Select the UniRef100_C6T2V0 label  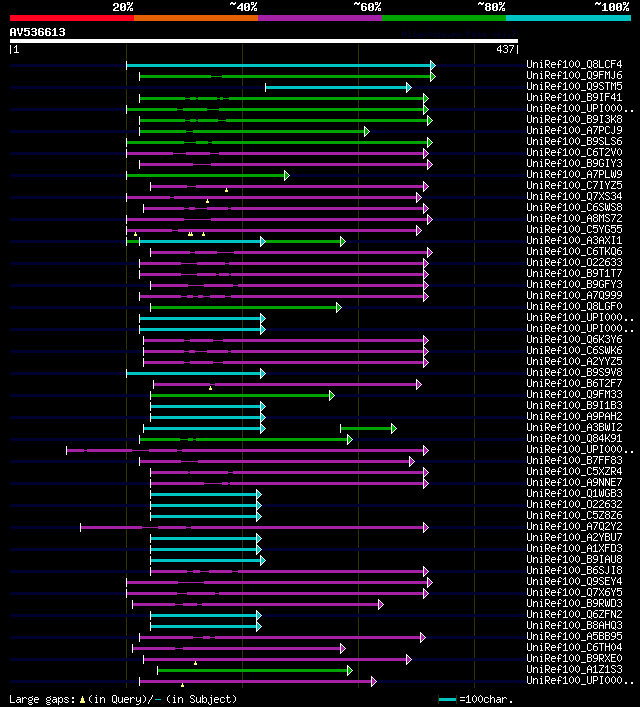pos(574,152)
